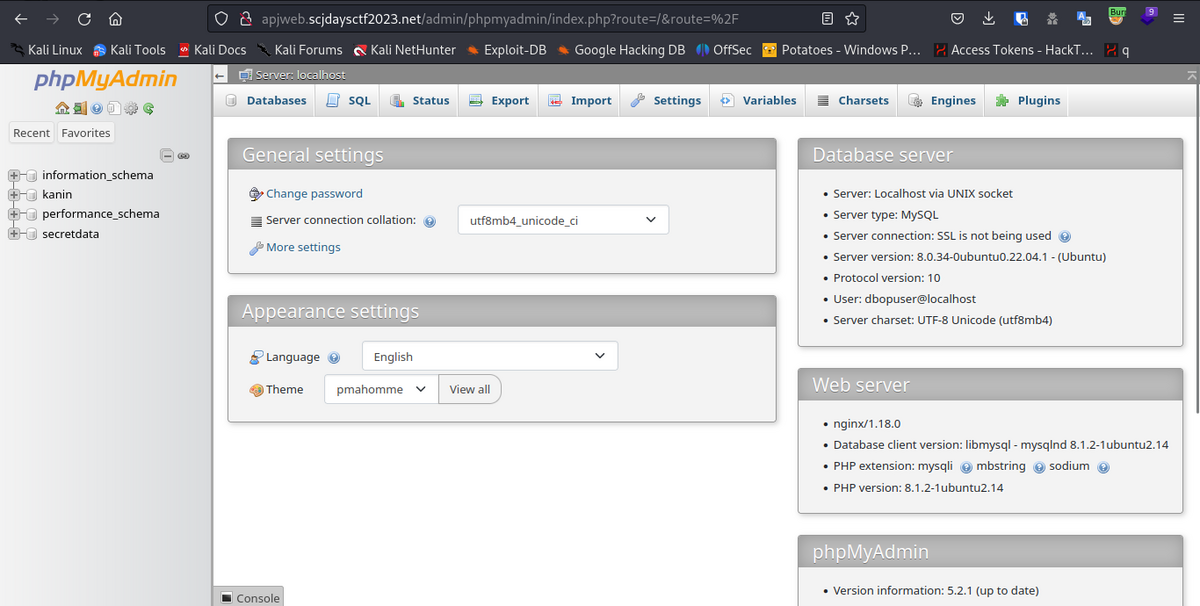
Task: Reload navigation panel green refresh icon
Action: click(148, 108)
